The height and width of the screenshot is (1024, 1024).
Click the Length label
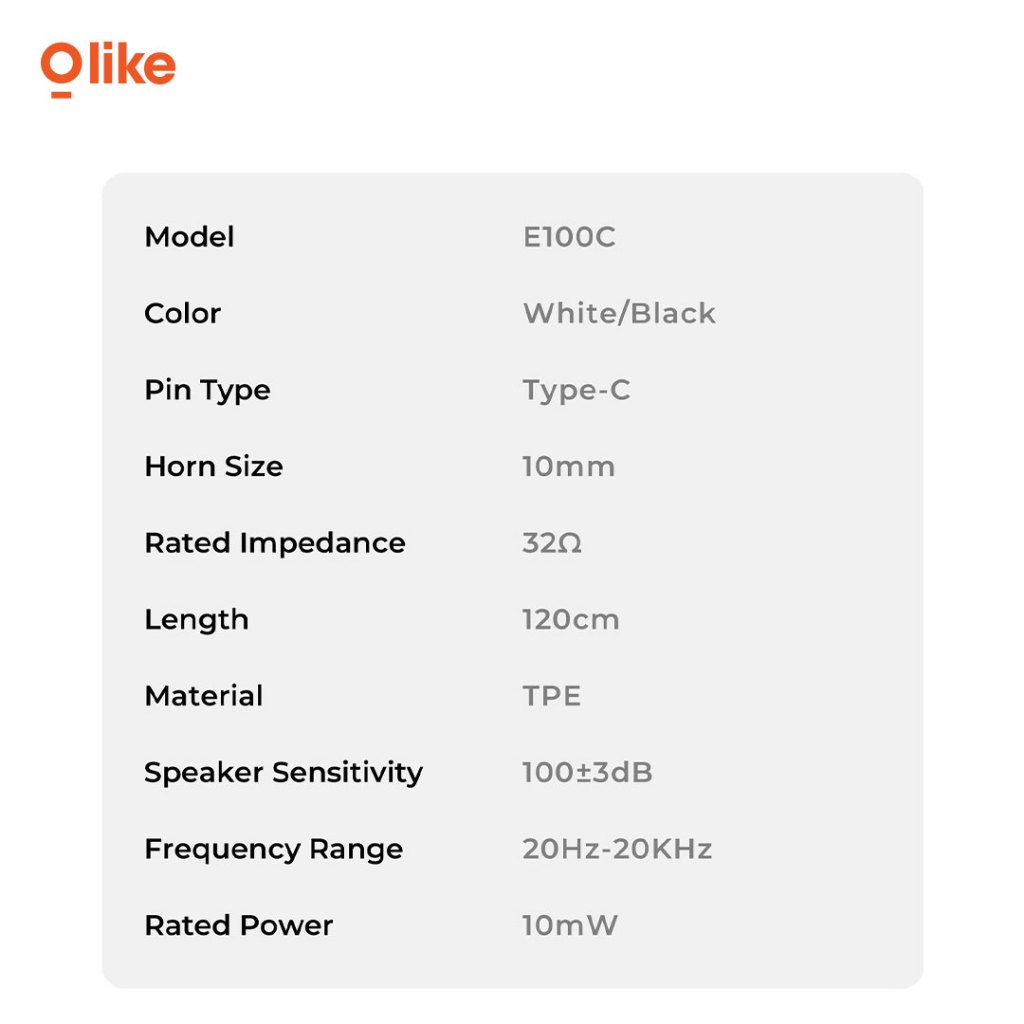[x=196, y=619]
